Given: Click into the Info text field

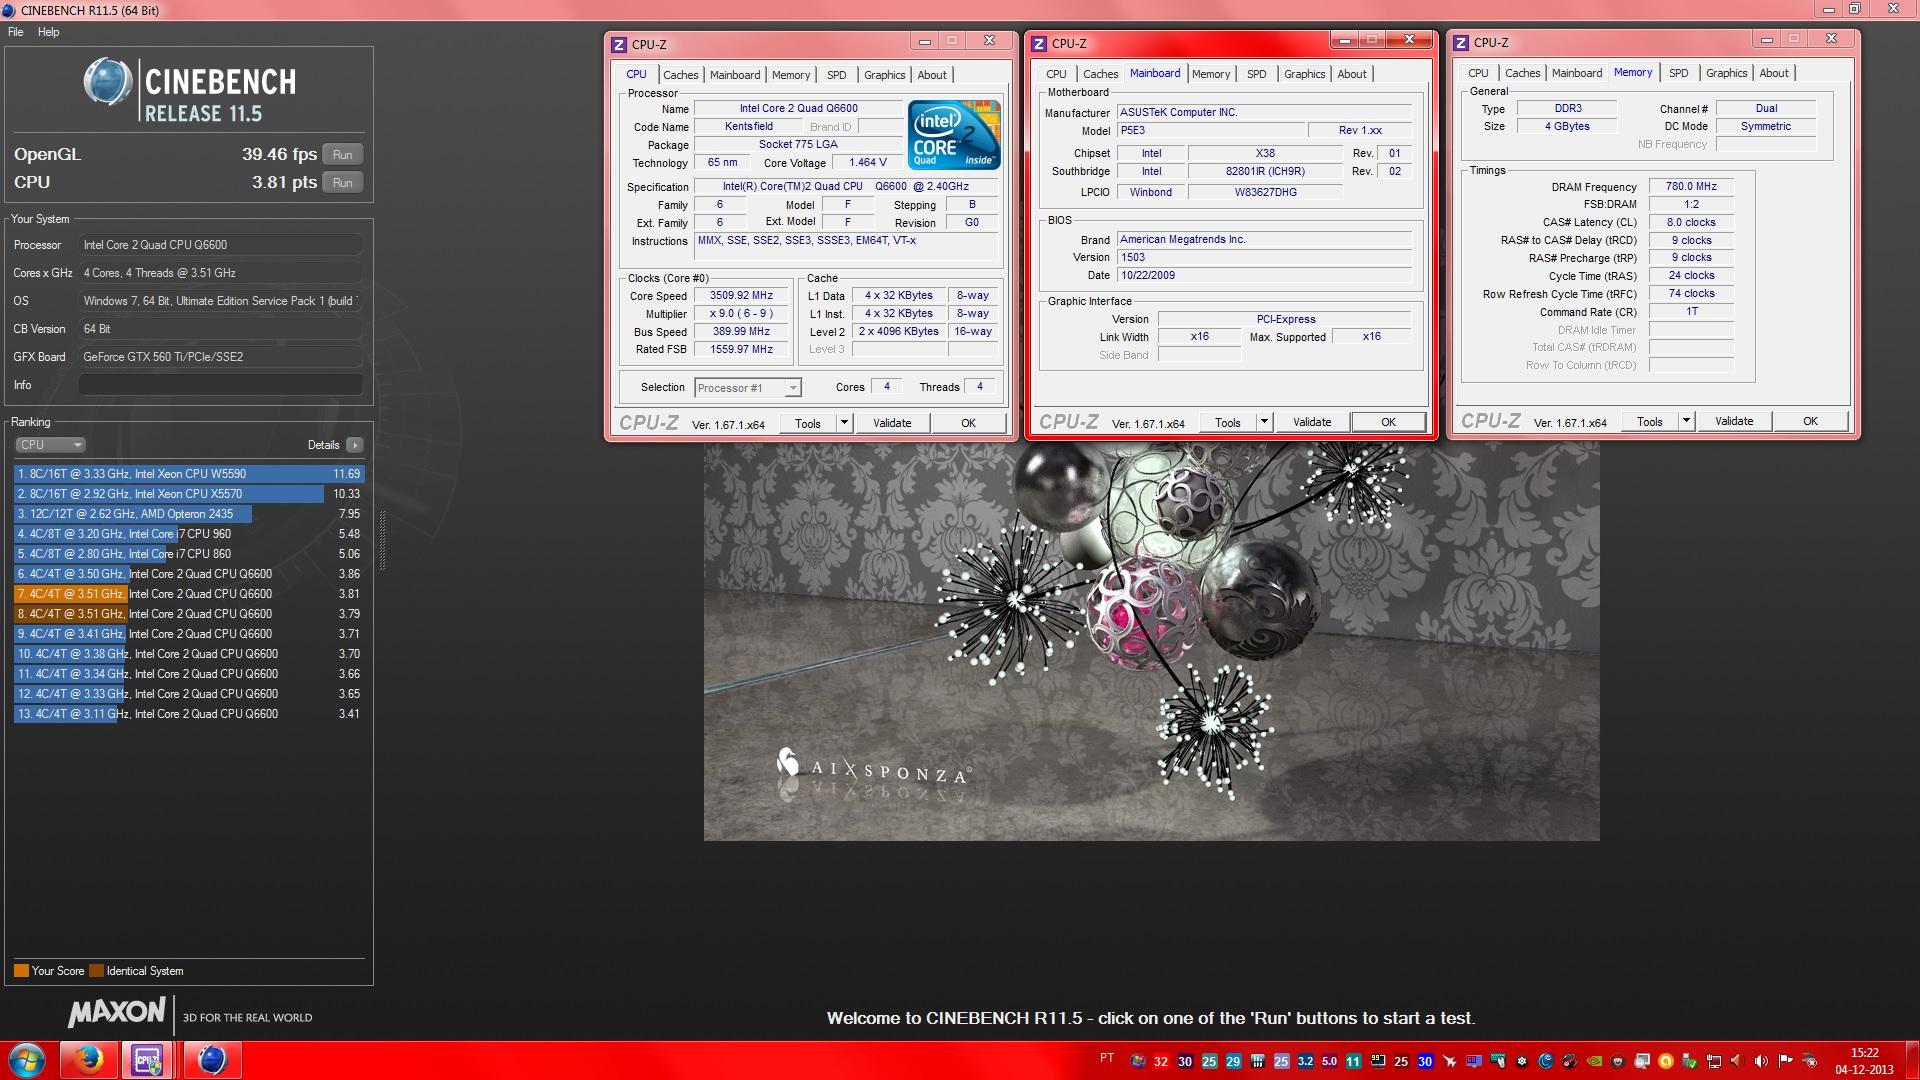Looking at the screenshot, I should pyautogui.click(x=220, y=385).
